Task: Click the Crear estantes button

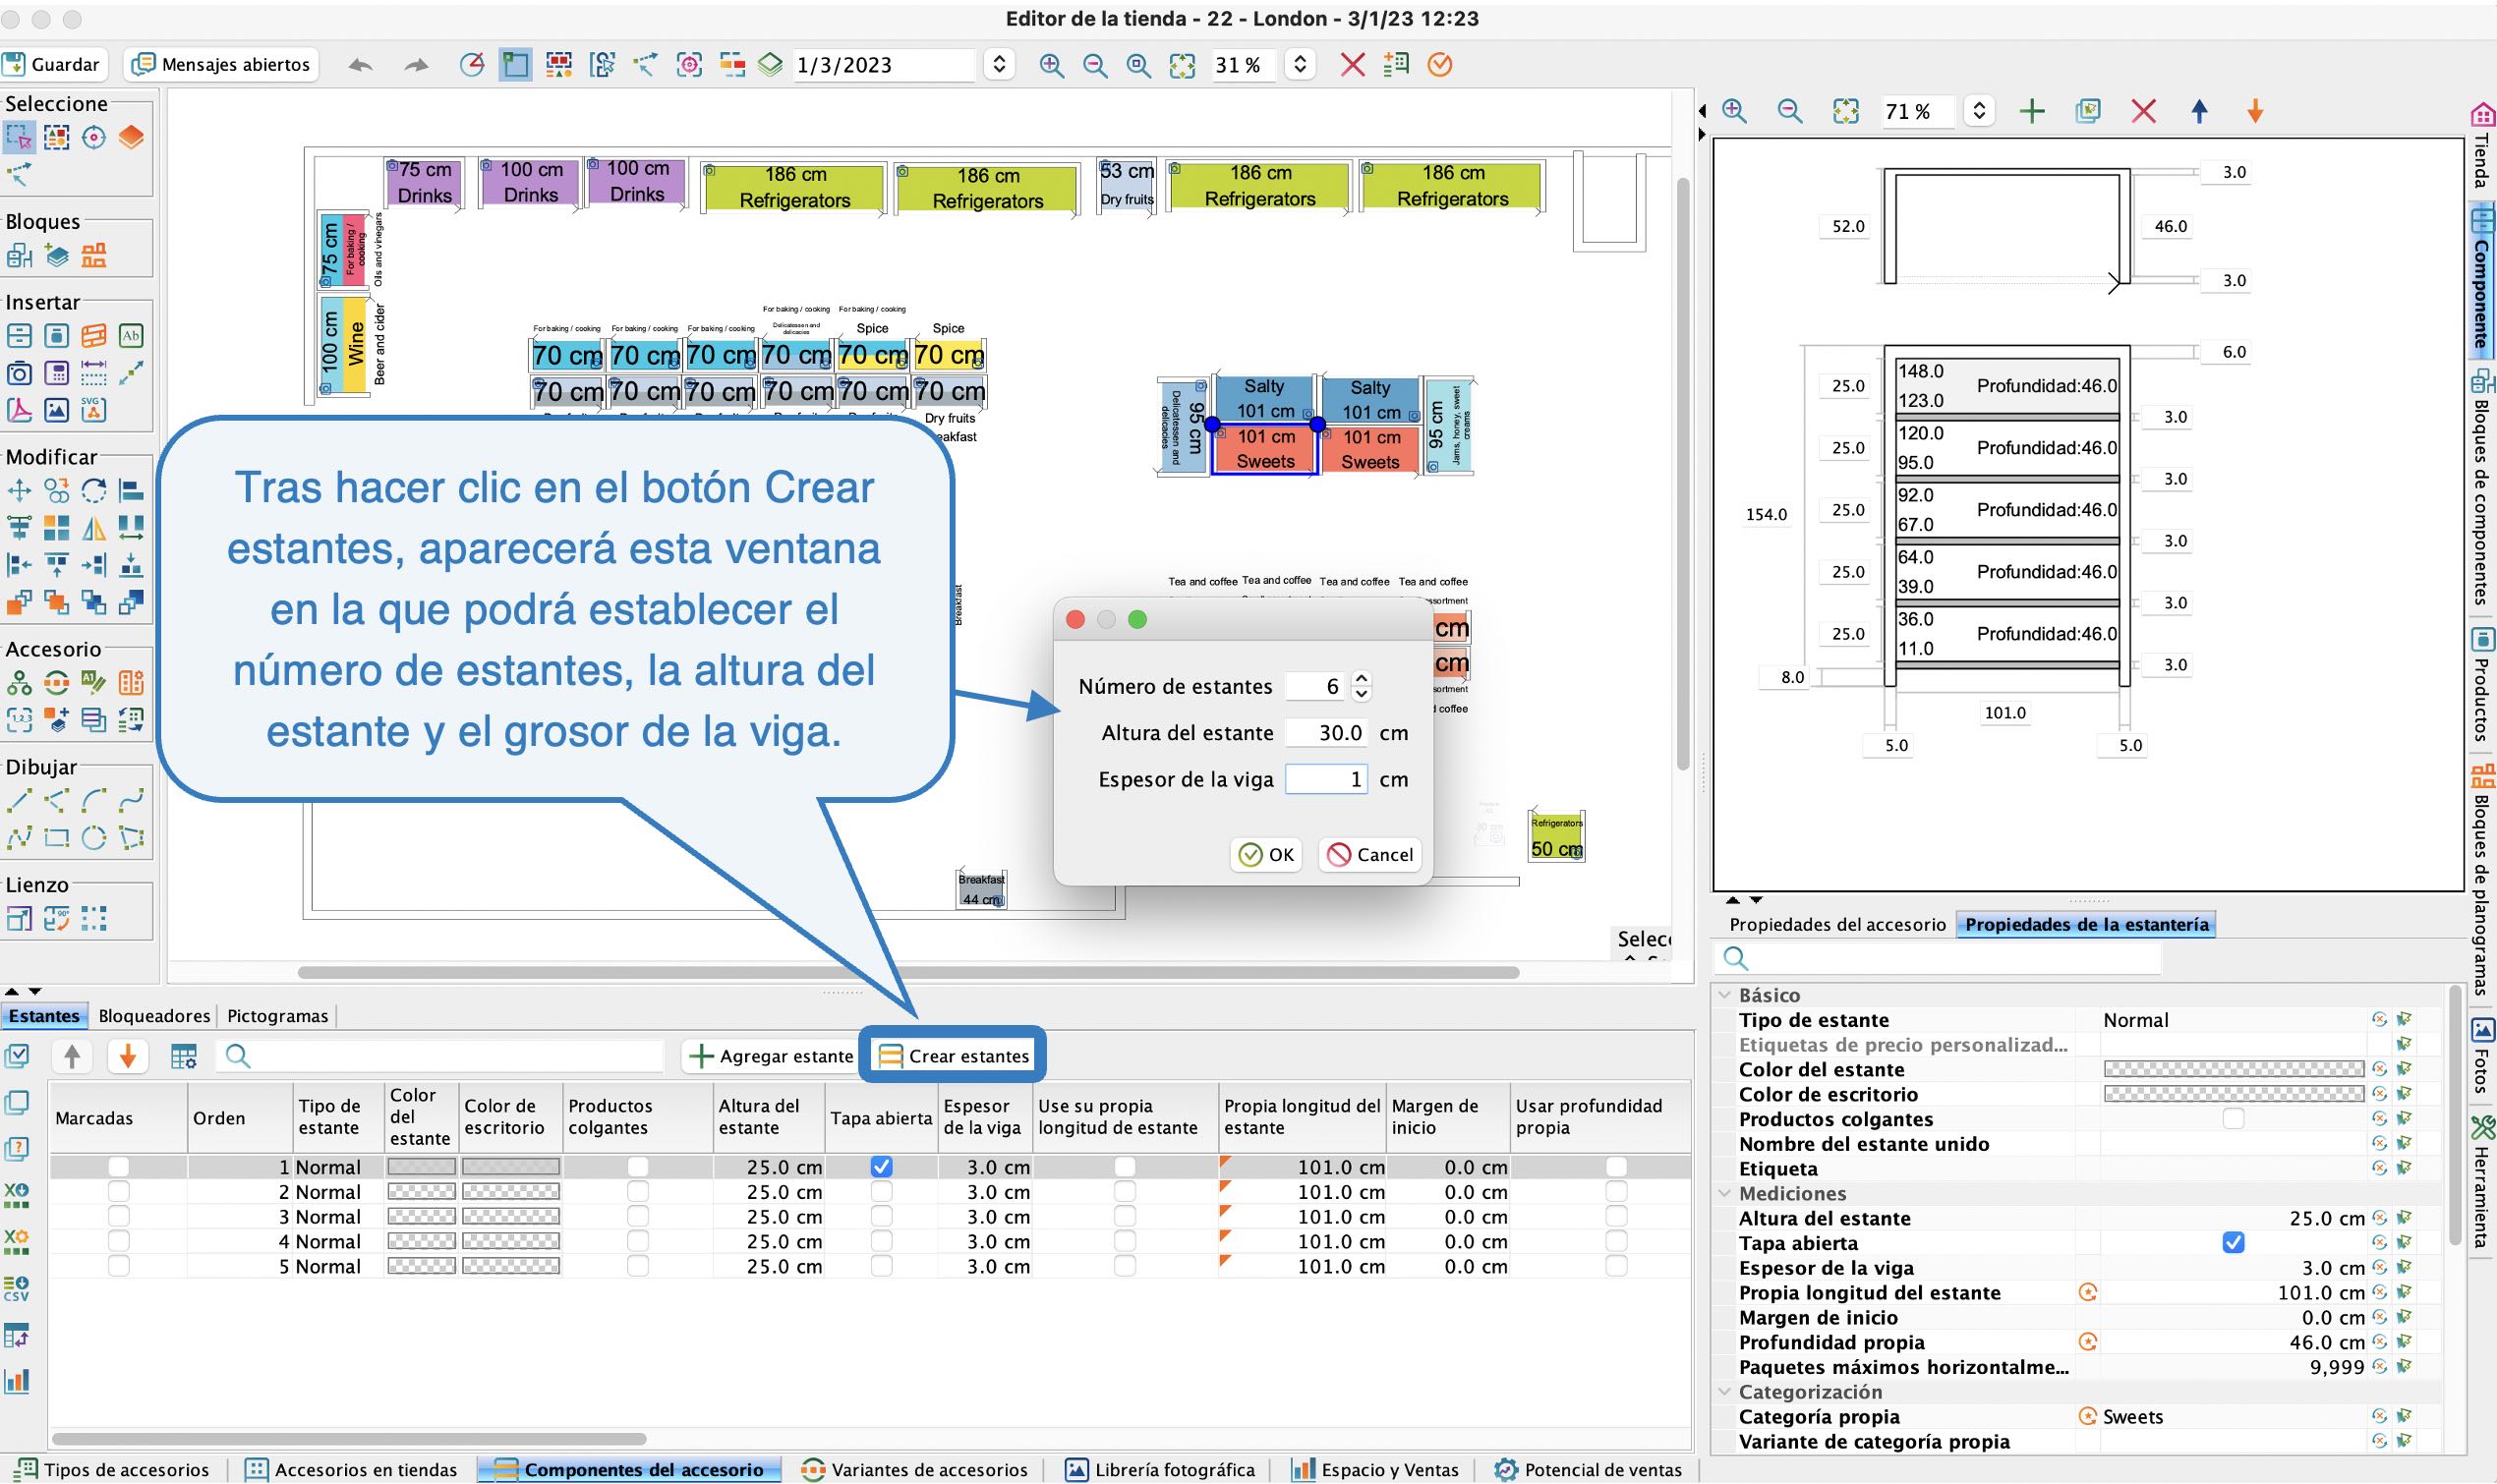Action: point(953,1056)
